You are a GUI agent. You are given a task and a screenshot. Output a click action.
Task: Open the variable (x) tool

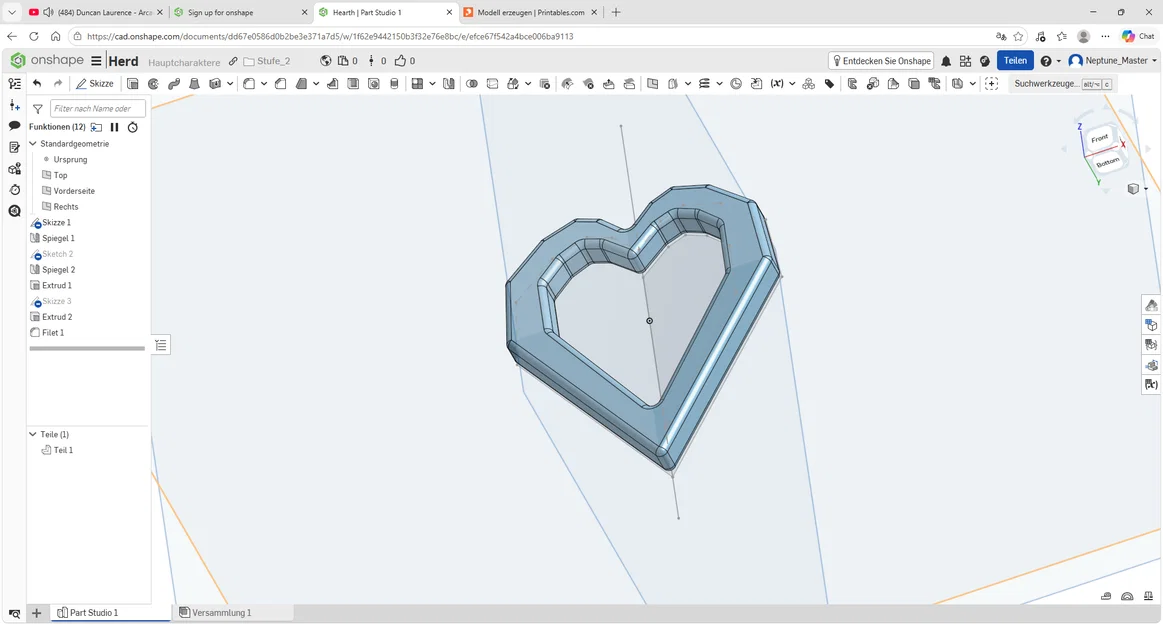777,84
